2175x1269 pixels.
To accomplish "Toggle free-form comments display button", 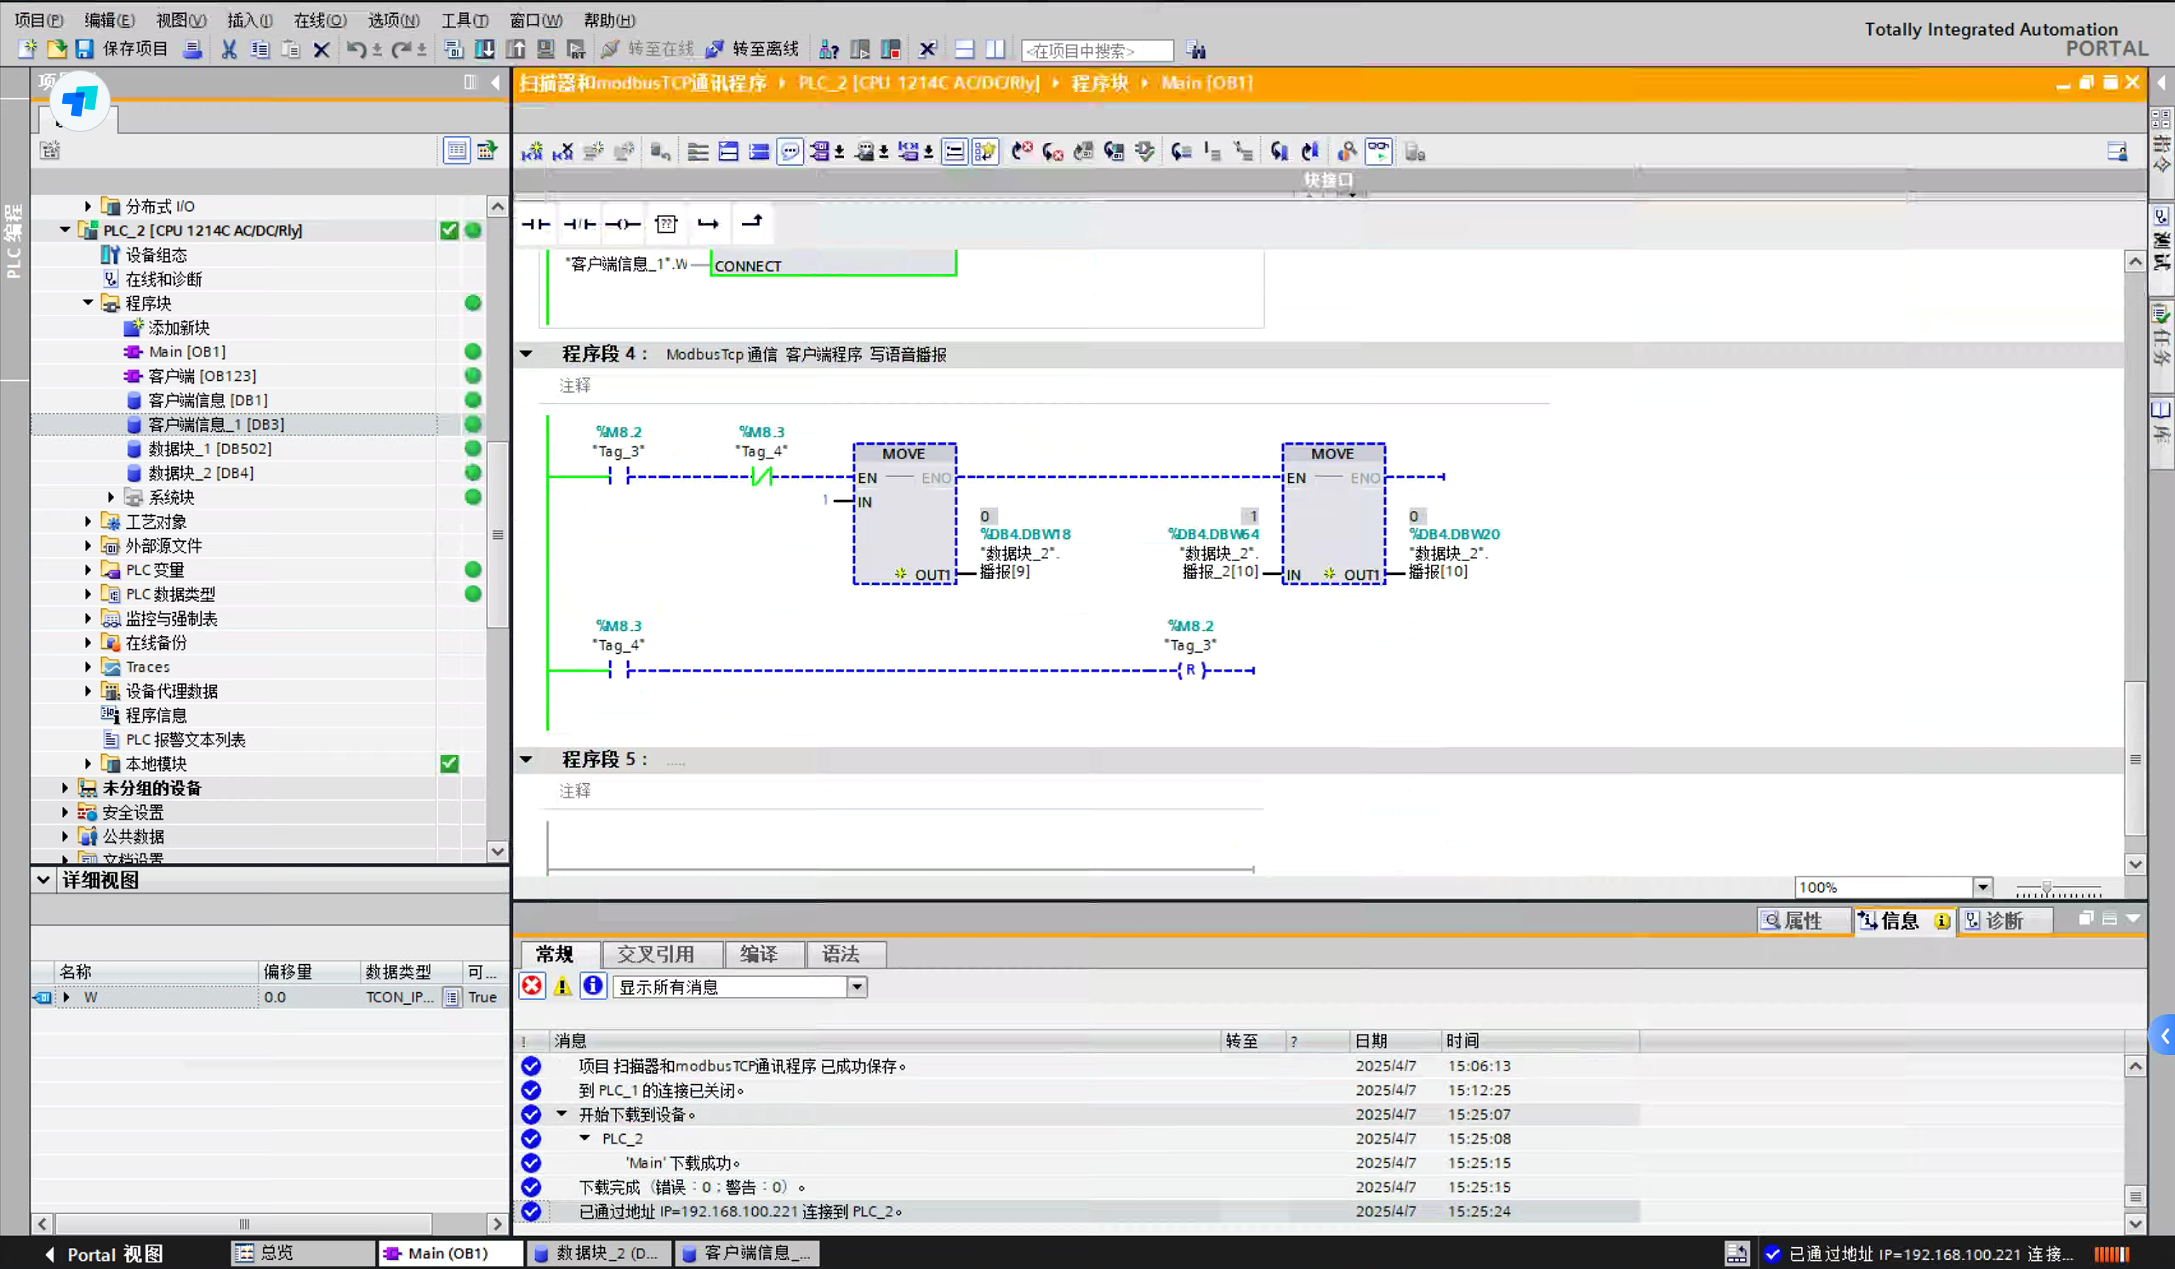I will tap(790, 152).
